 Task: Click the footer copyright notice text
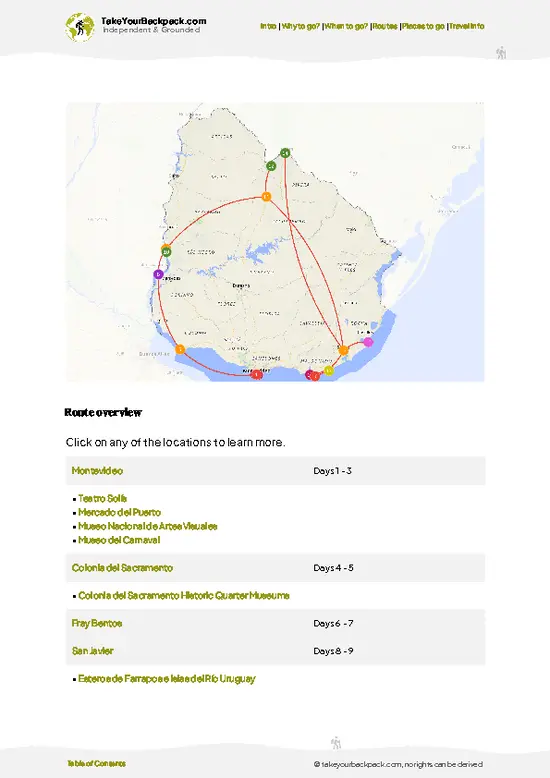[x=398, y=765]
